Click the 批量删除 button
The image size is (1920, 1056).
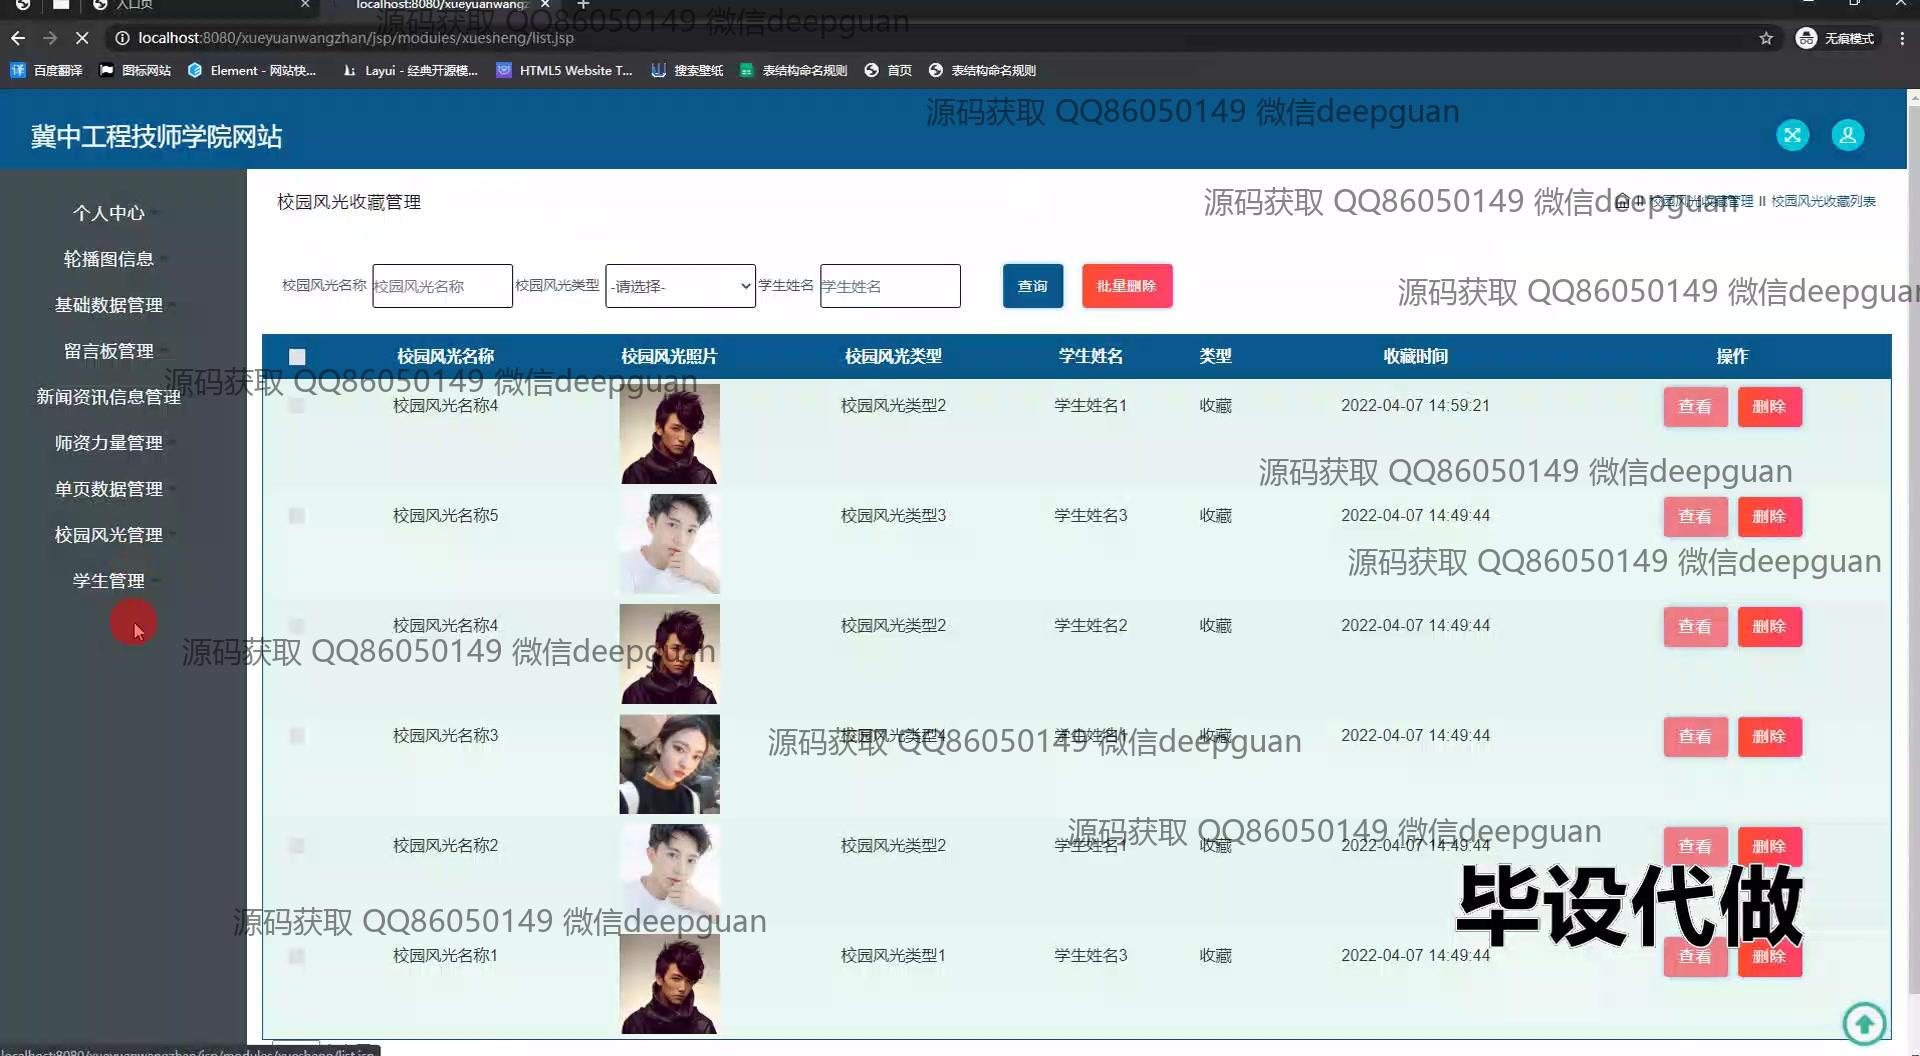(x=1126, y=286)
